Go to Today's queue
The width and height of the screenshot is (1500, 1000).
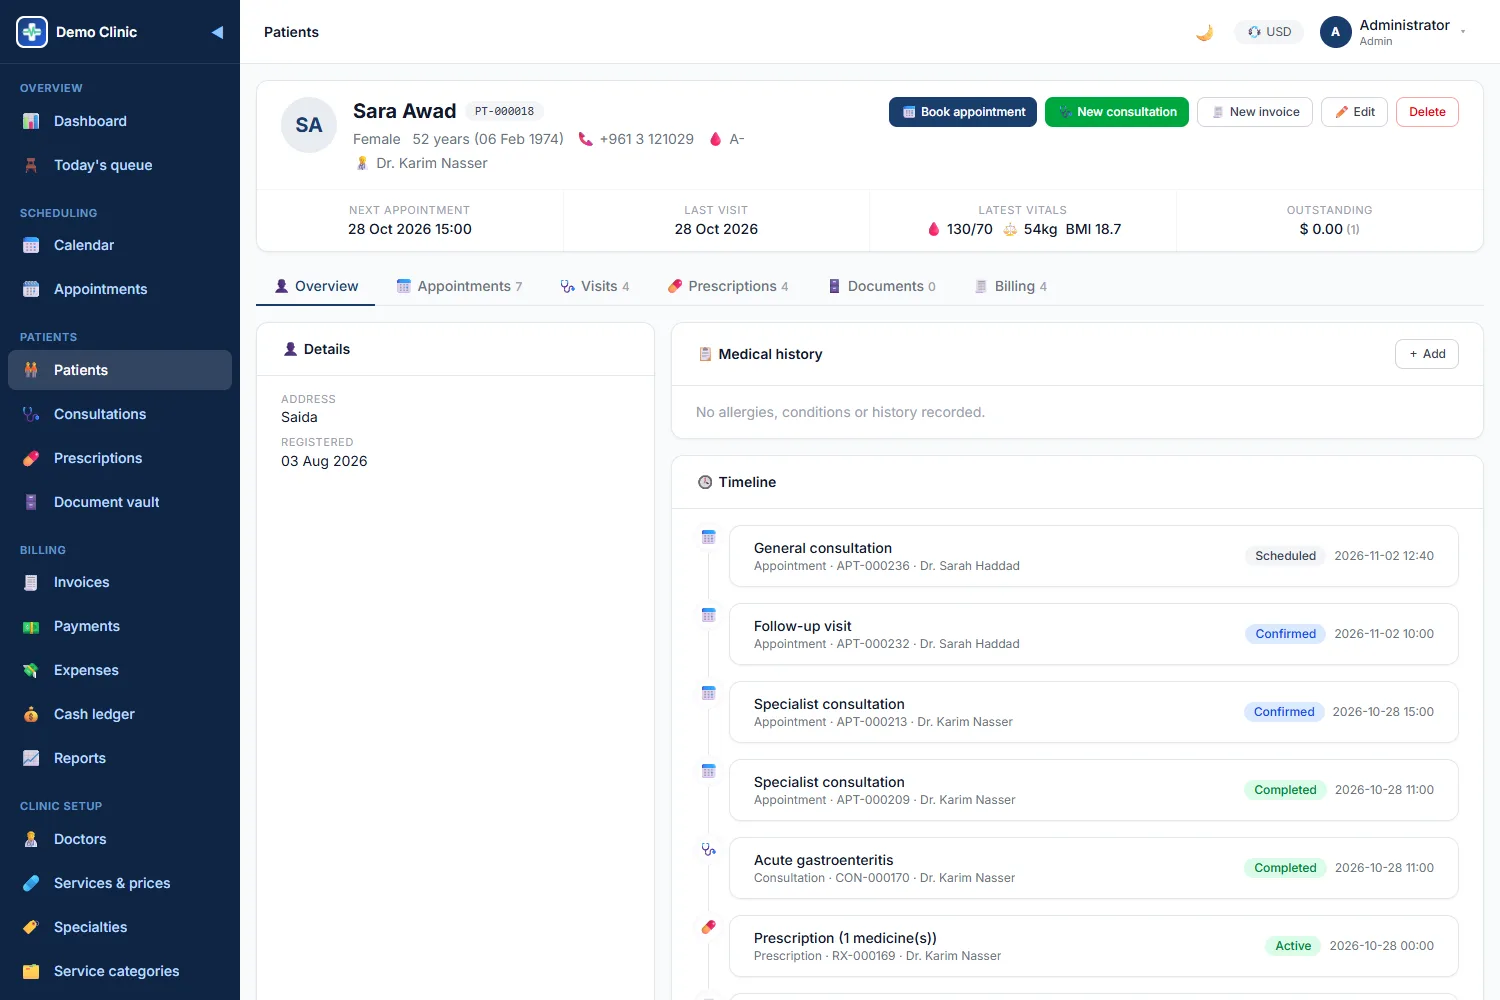120,165
